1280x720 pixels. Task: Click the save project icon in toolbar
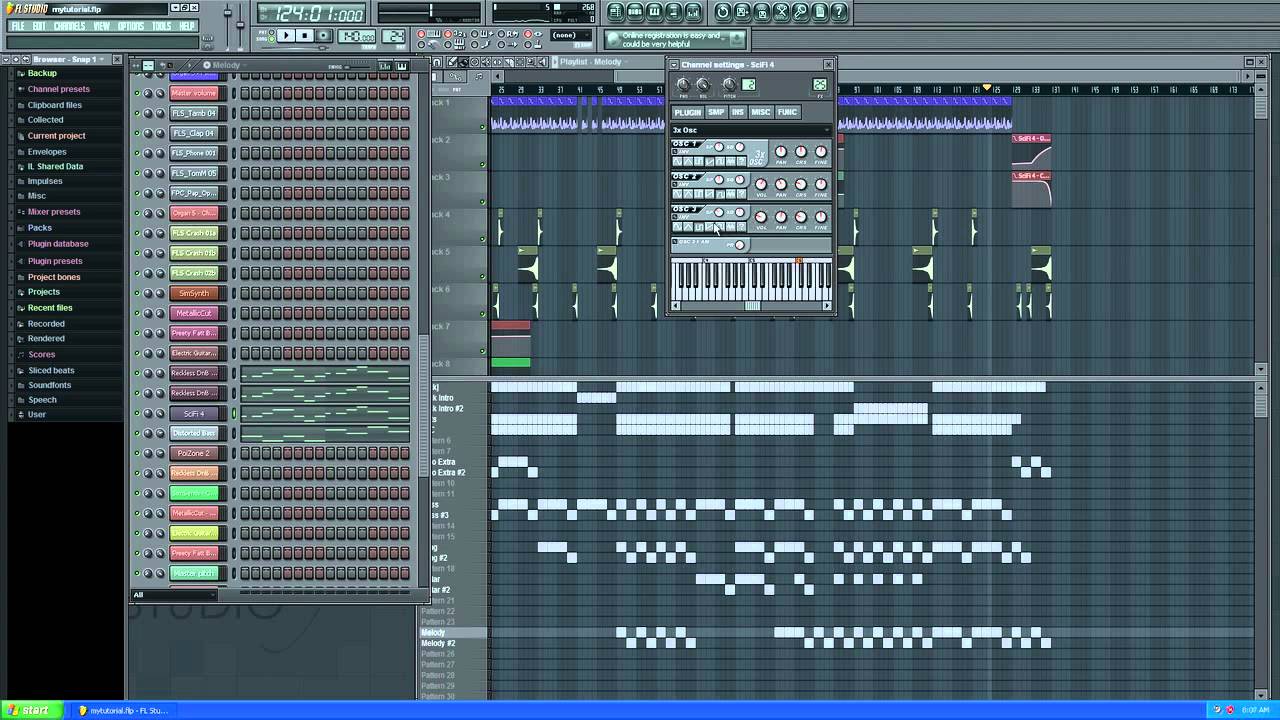742,12
